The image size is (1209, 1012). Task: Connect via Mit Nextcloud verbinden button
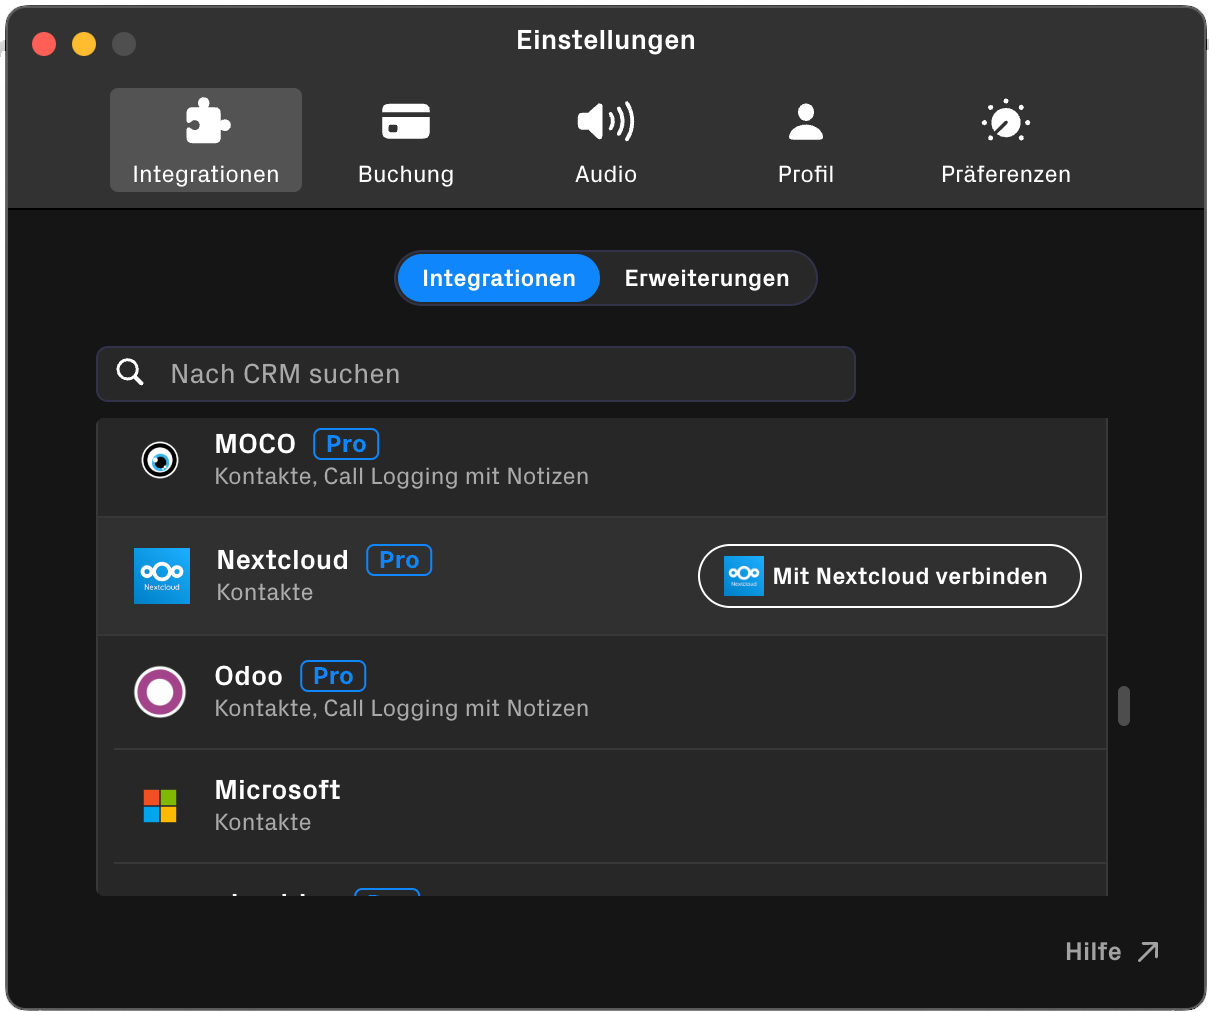click(890, 576)
